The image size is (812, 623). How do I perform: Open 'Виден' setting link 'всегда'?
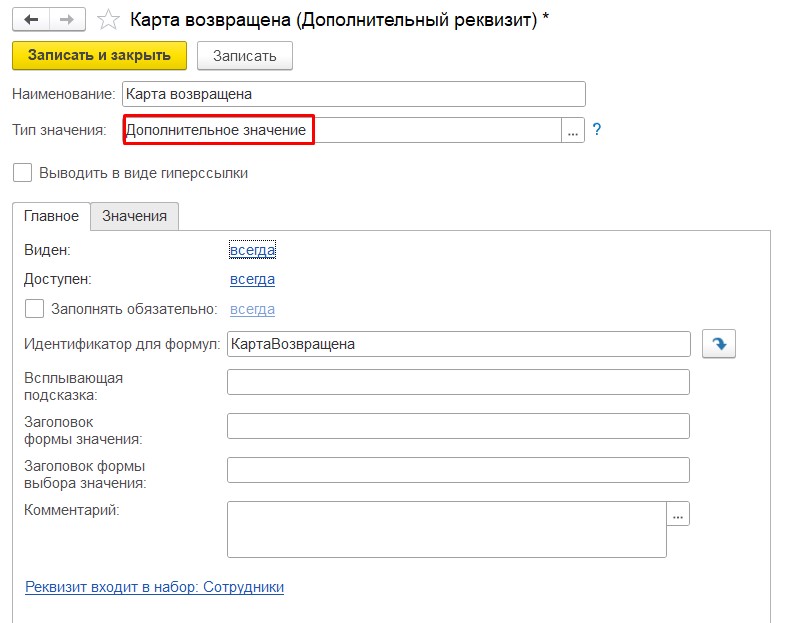pyautogui.click(x=252, y=250)
